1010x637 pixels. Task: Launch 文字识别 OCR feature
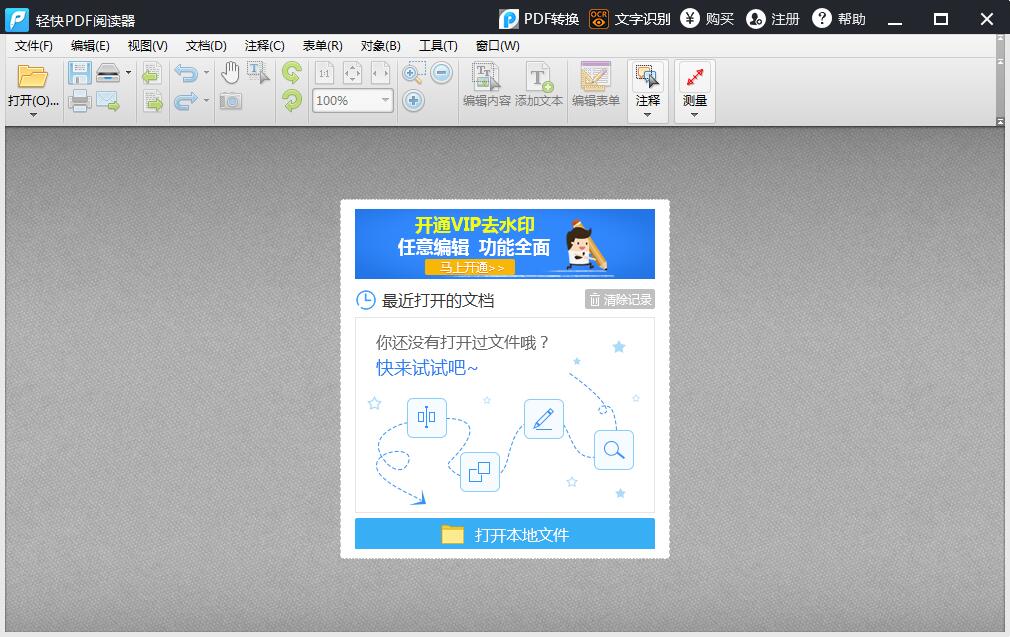click(630, 19)
